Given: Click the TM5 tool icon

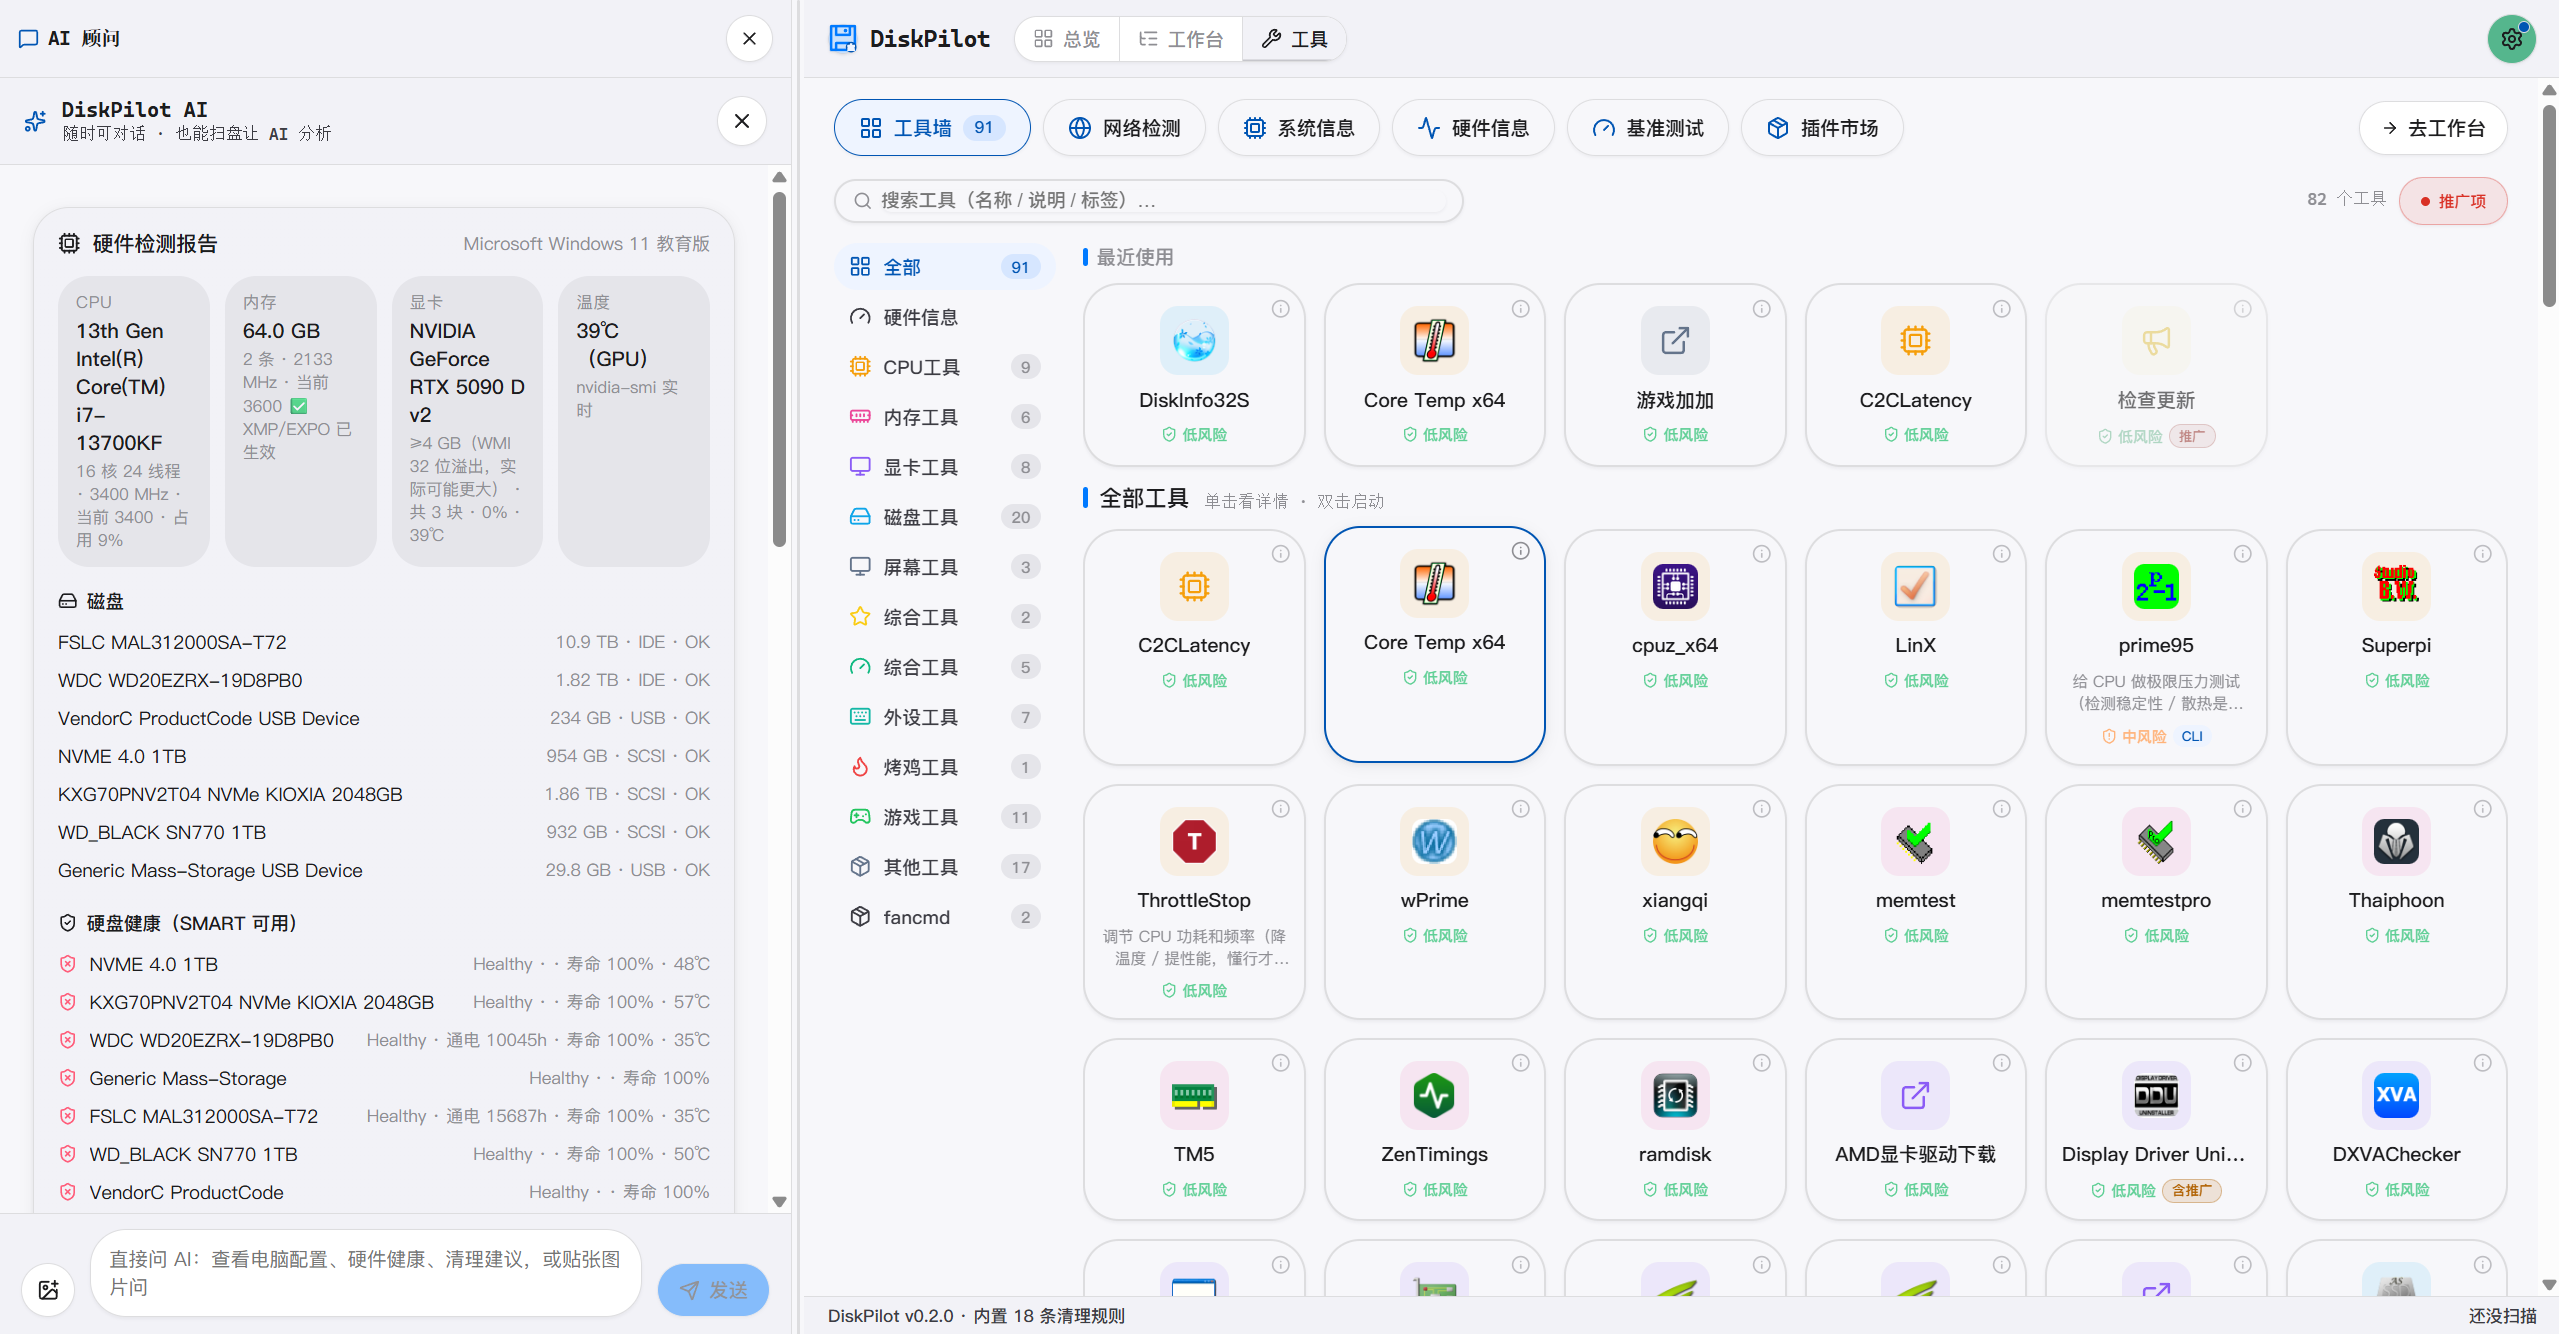Looking at the screenshot, I should pos(1194,1095).
